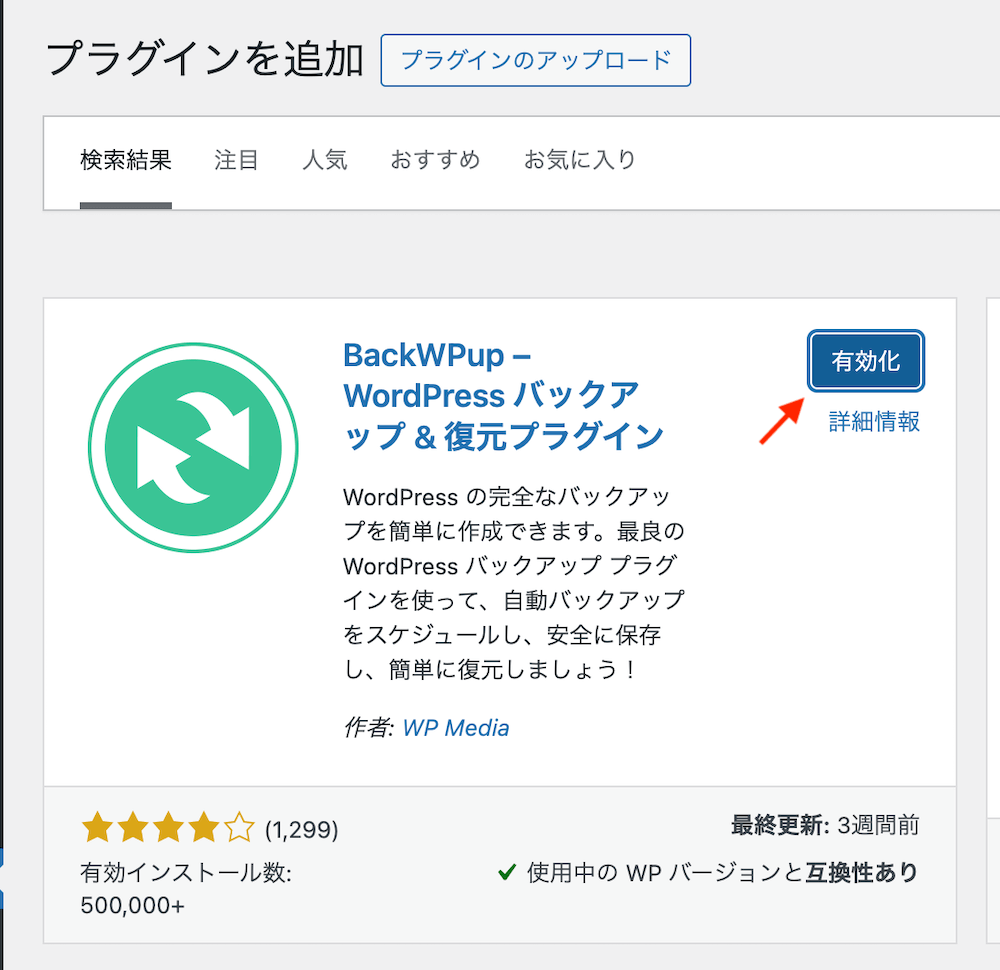Click the empty fifth rating star
This screenshot has height=970, width=1000.
[x=239, y=827]
